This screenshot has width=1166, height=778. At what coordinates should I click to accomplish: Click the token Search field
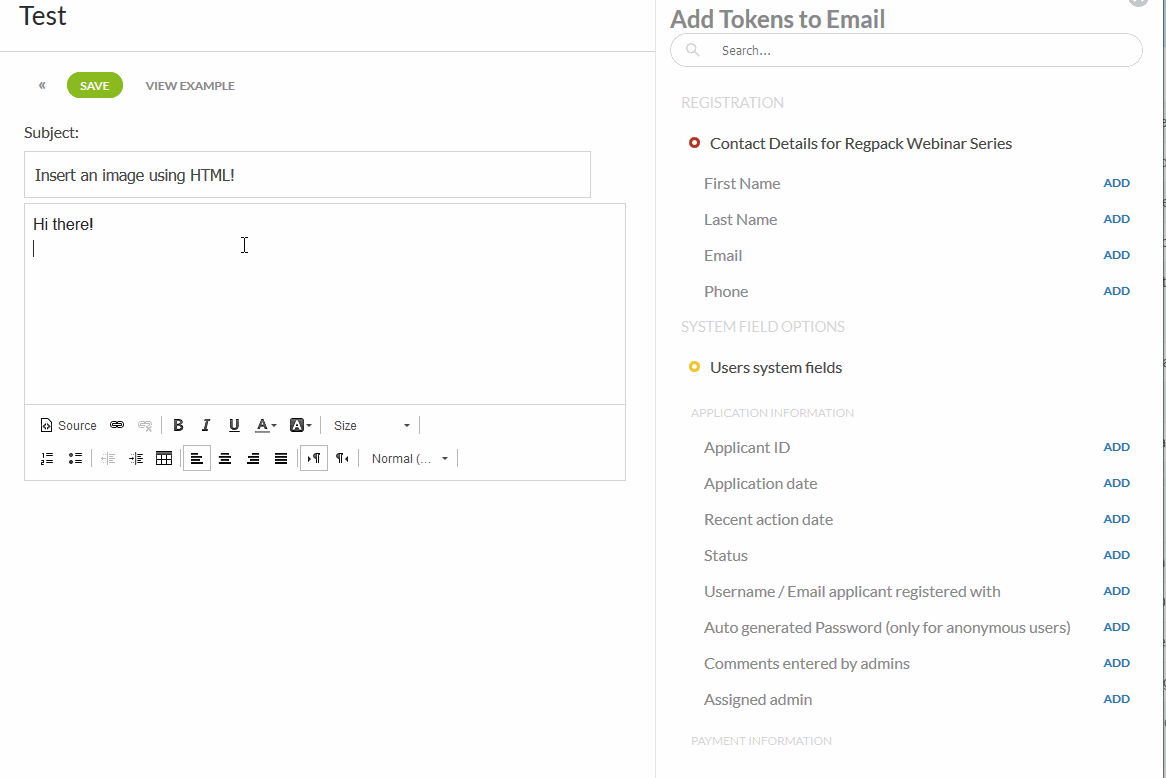tap(905, 50)
